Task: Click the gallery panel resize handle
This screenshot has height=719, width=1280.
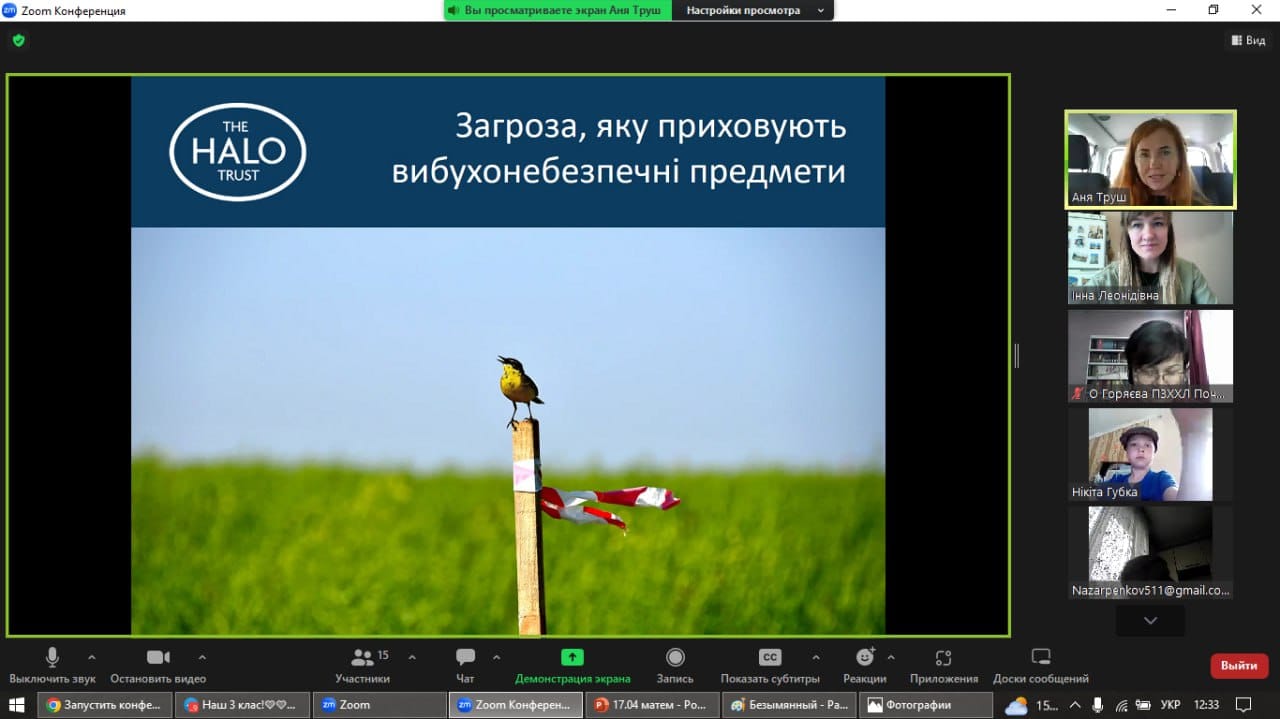Action: pos(1017,355)
